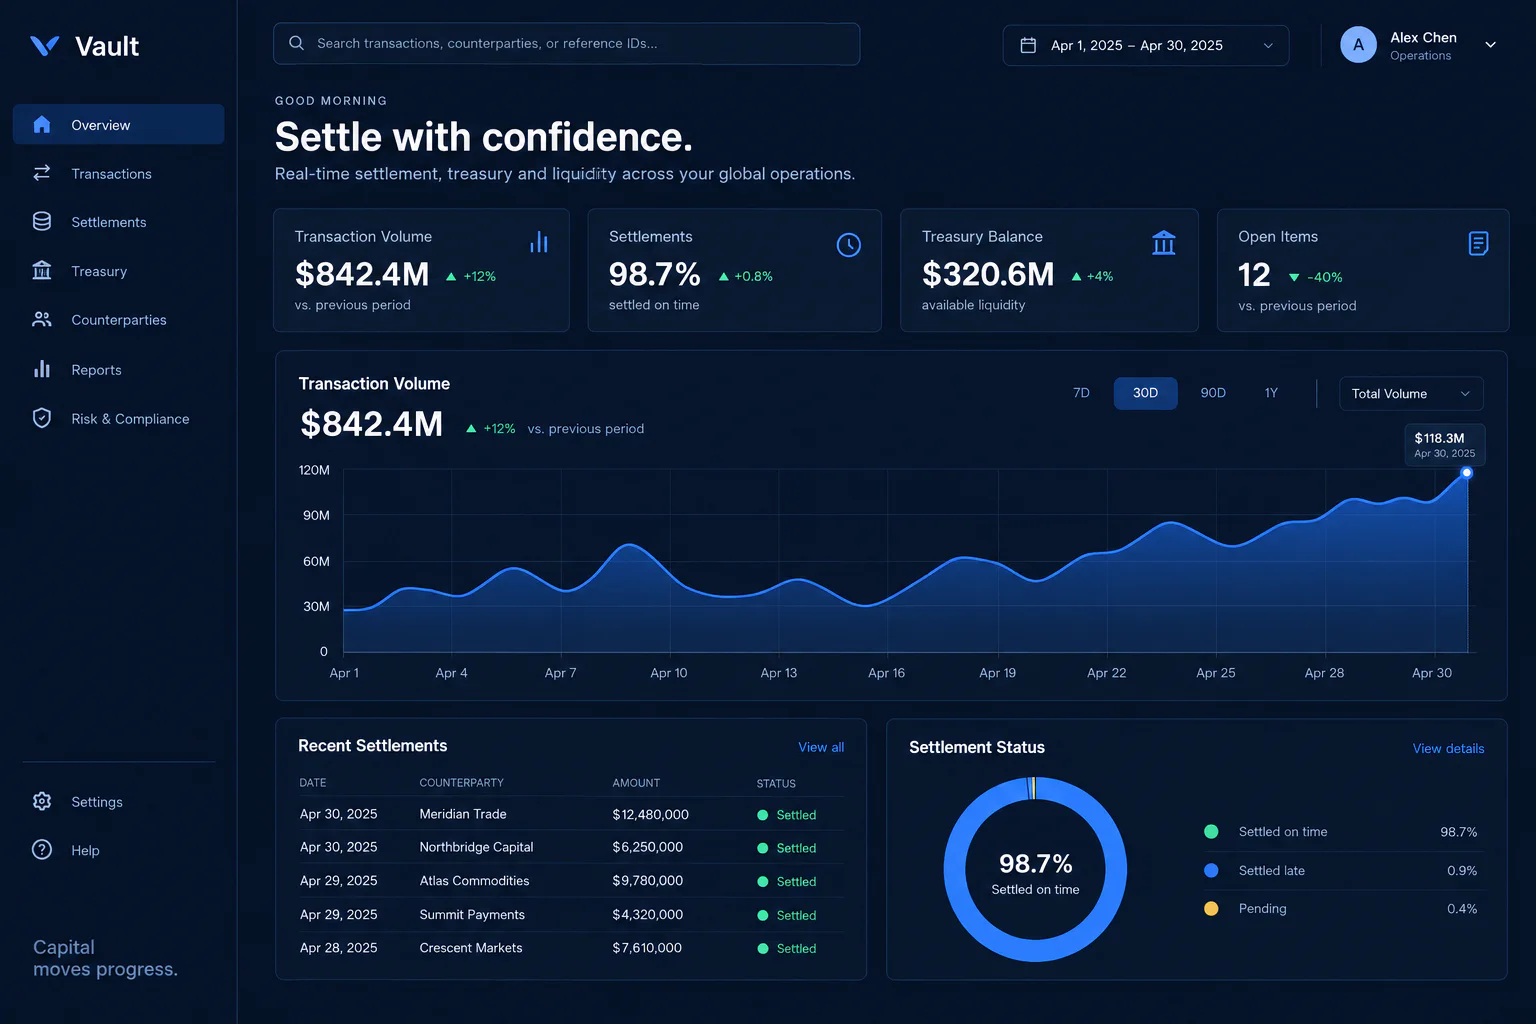Expand the Alex Chen account menu chevron
The image size is (1536, 1024).
pos(1490,45)
